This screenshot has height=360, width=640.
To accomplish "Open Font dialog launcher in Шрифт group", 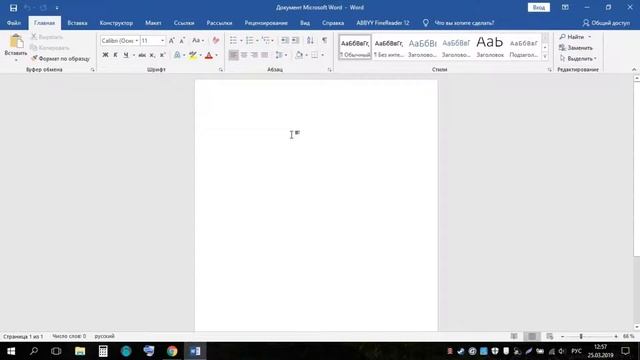I will (x=221, y=70).
